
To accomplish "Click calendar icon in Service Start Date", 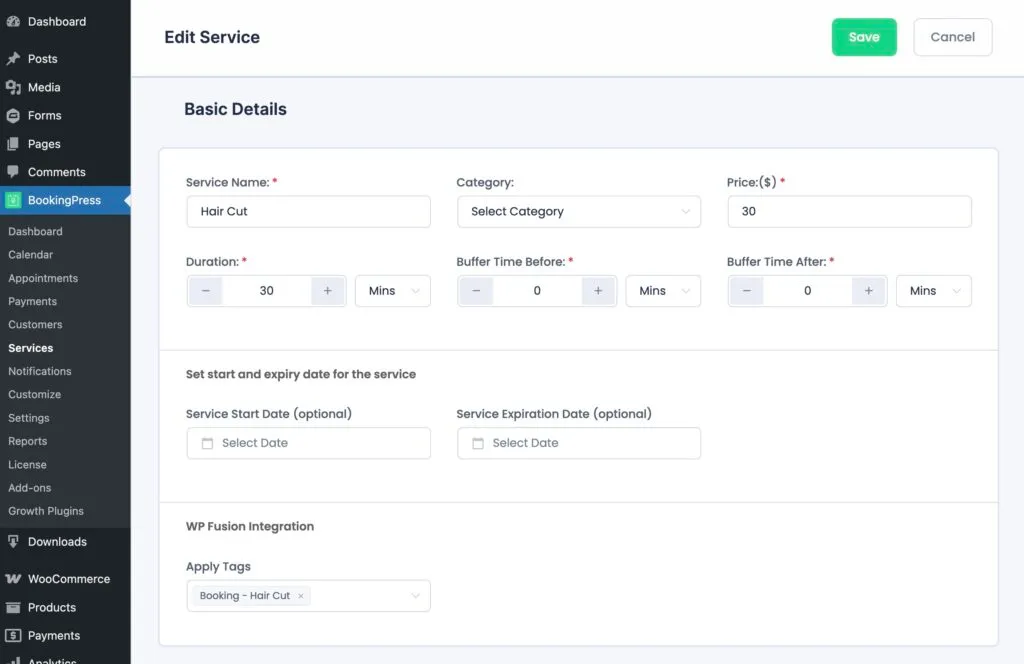I will coord(208,443).
